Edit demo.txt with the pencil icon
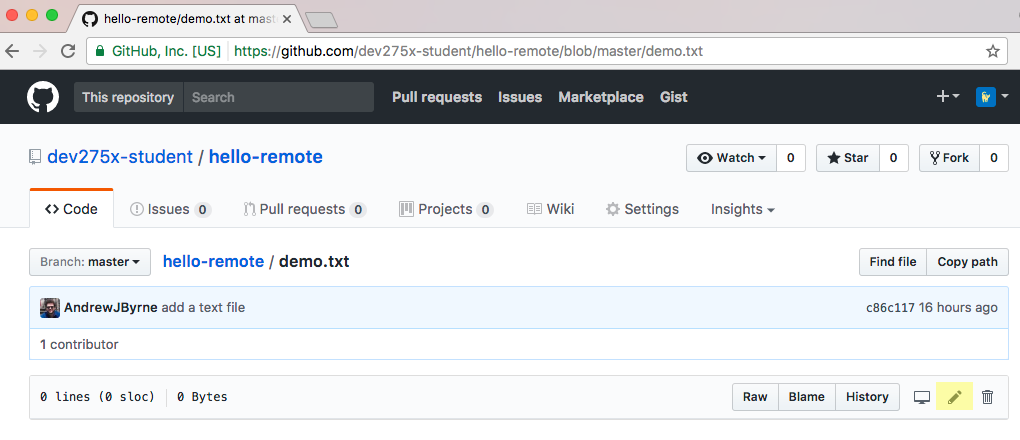The width and height of the screenshot is (1020, 440). [x=954, y=396]
